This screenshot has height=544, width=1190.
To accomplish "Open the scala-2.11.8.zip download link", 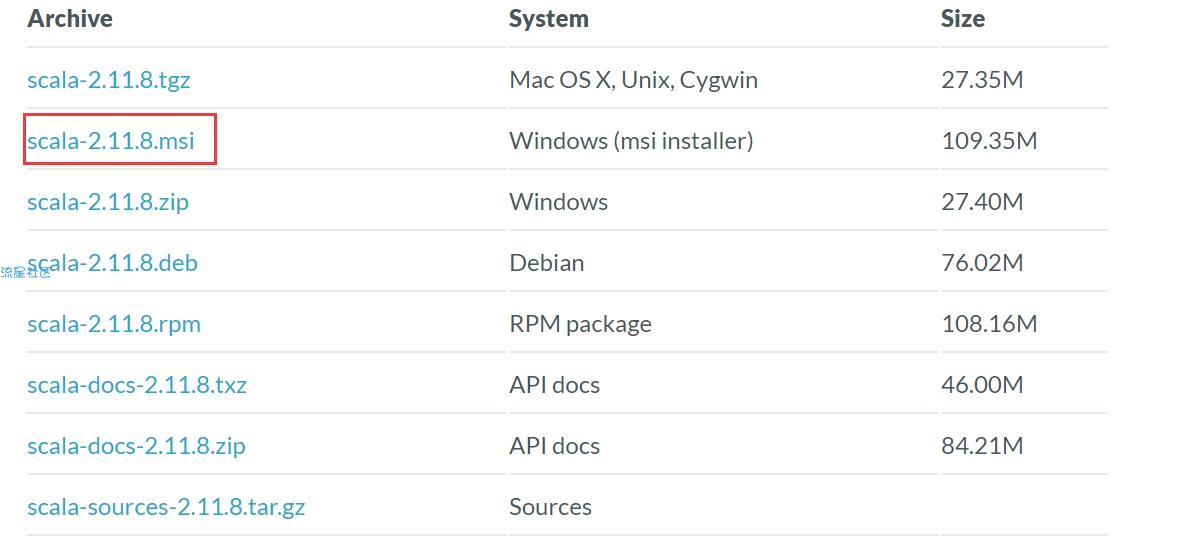I will (x=108, y=202).
